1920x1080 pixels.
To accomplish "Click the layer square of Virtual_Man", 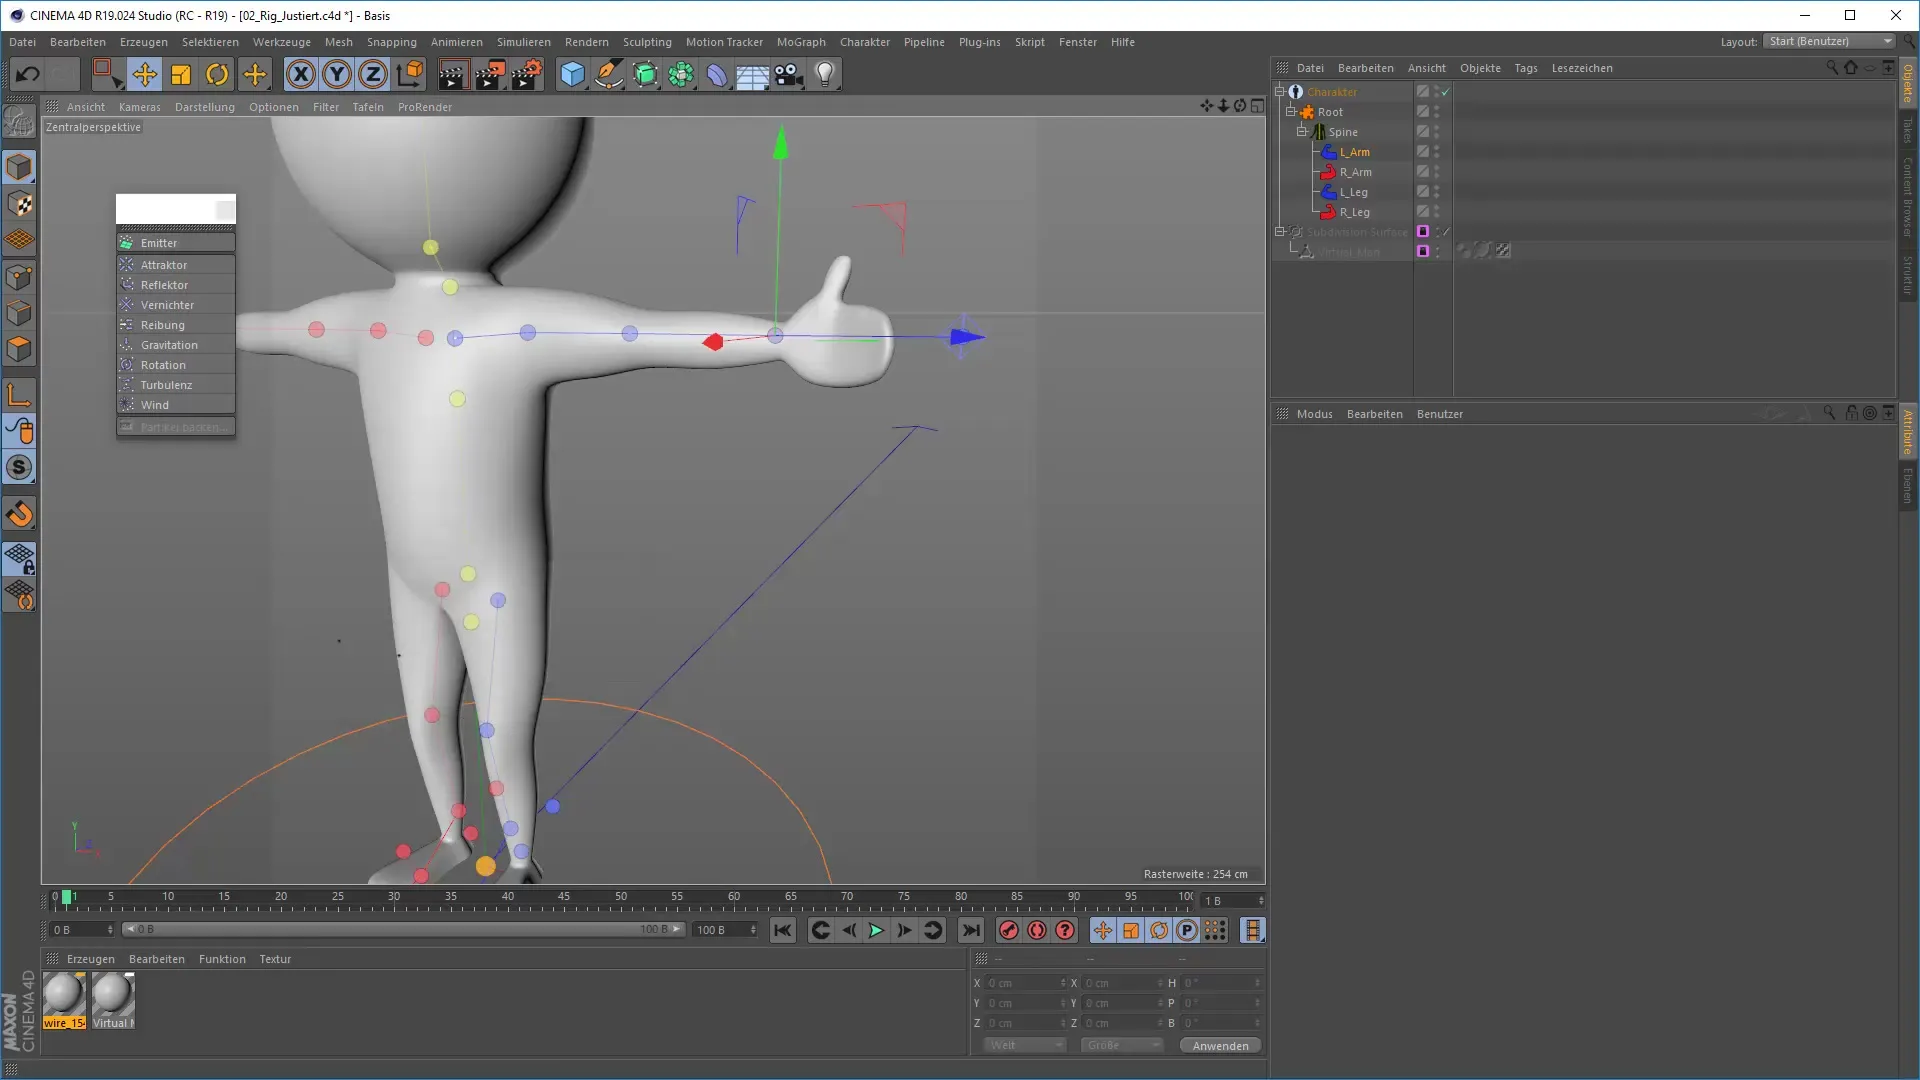I will click(x=1423, y=251).
